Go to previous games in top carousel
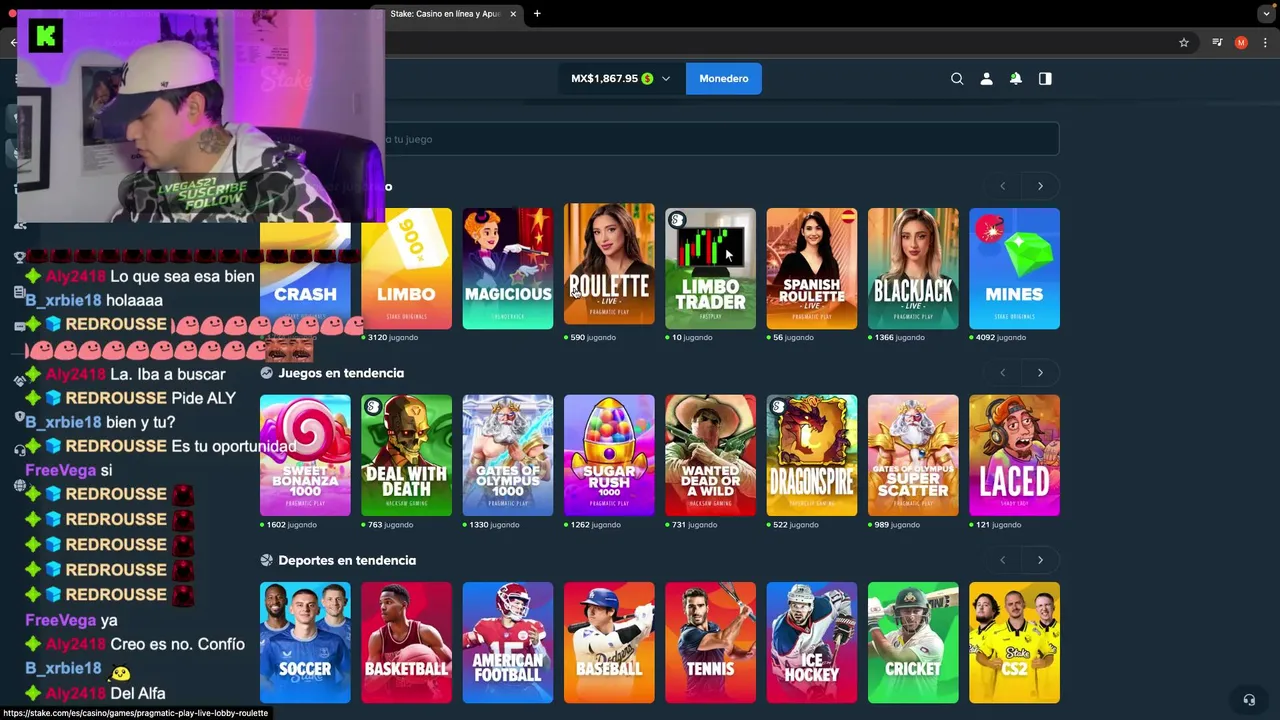1280x720 pixels. click(1003, 186)
